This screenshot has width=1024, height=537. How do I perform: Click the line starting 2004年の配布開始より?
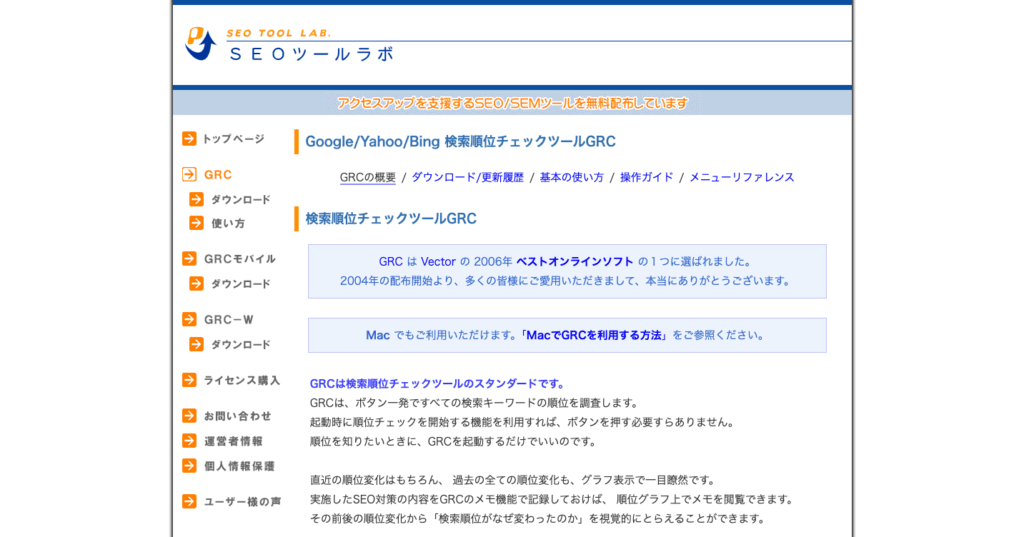point(567,281)
